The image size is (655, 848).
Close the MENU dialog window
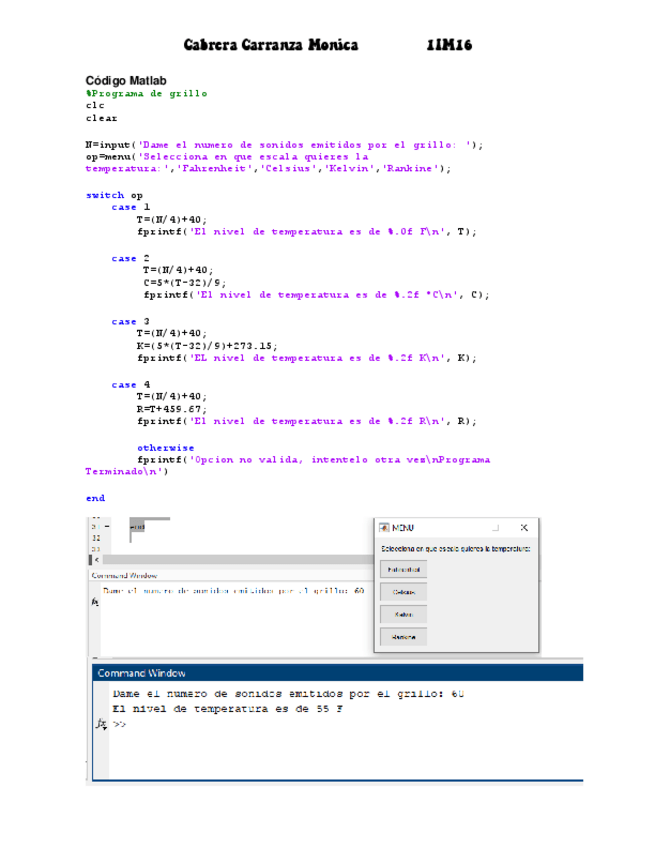[x=524, y=527]
